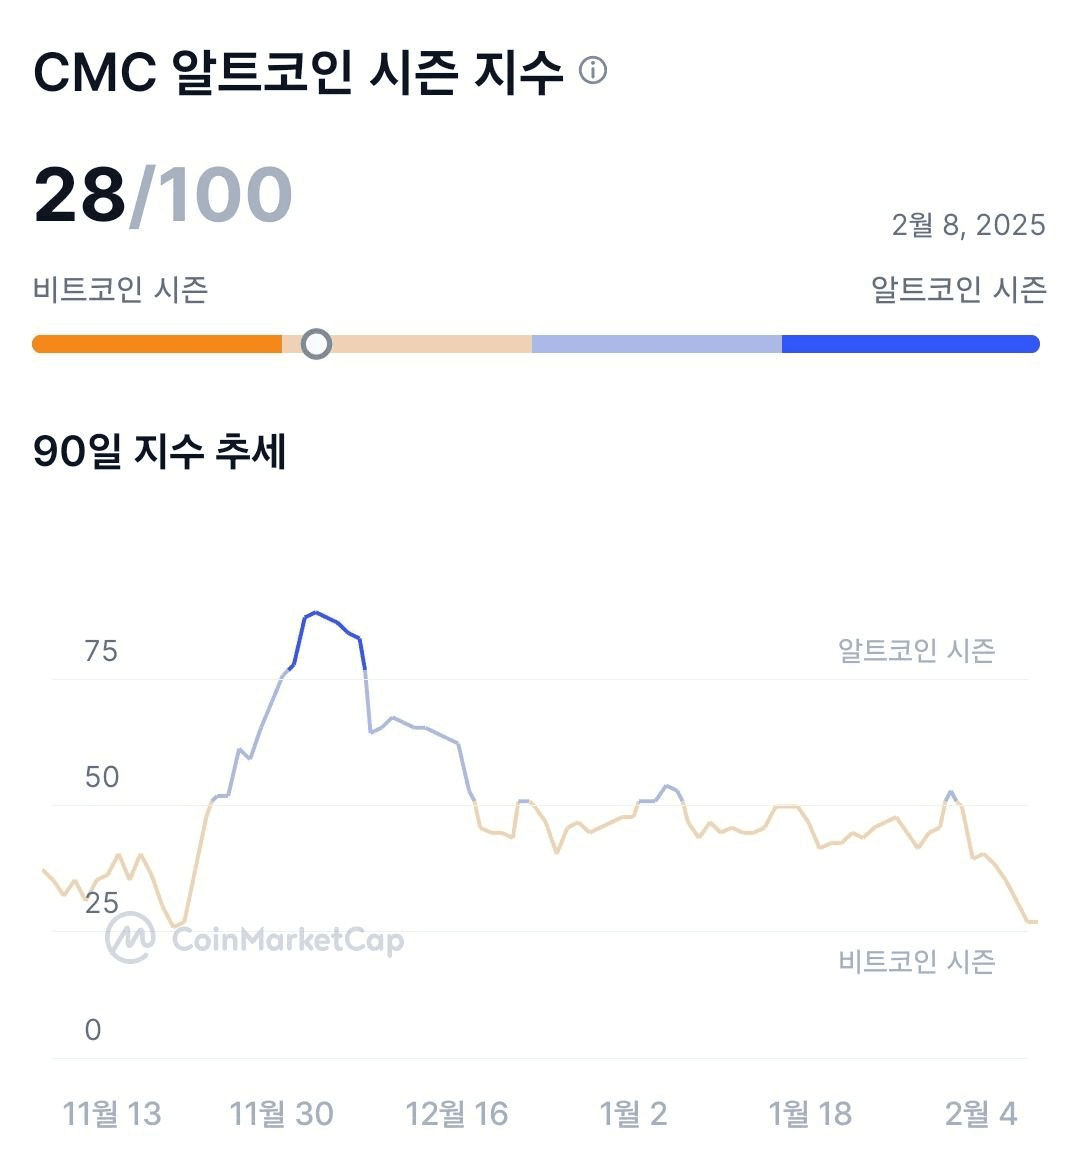Click the 90일 지수 추세 chart heading
This screenshot has width=1080, height=1170.
tap(160, 451)
